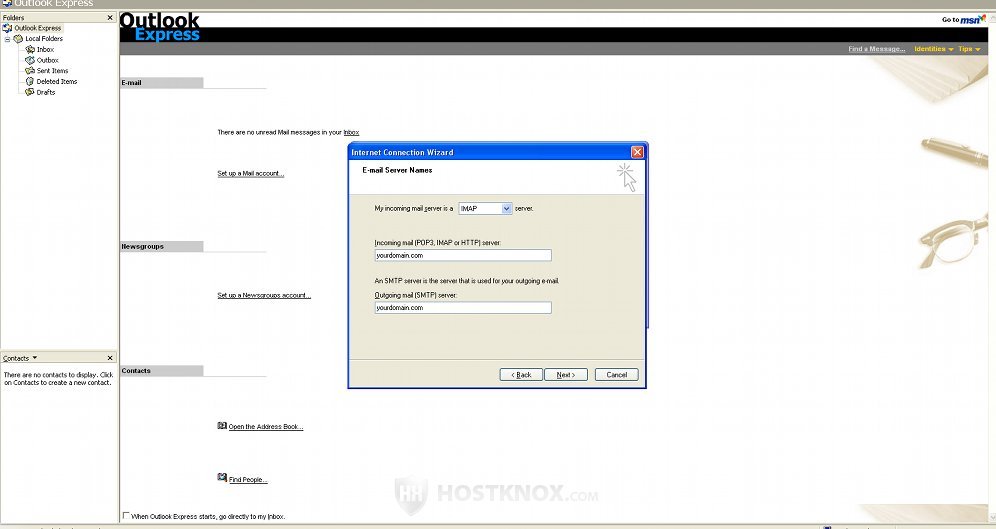Screen dimensions: 996x529
Task: Click the Find People icon
Action: 222,478
